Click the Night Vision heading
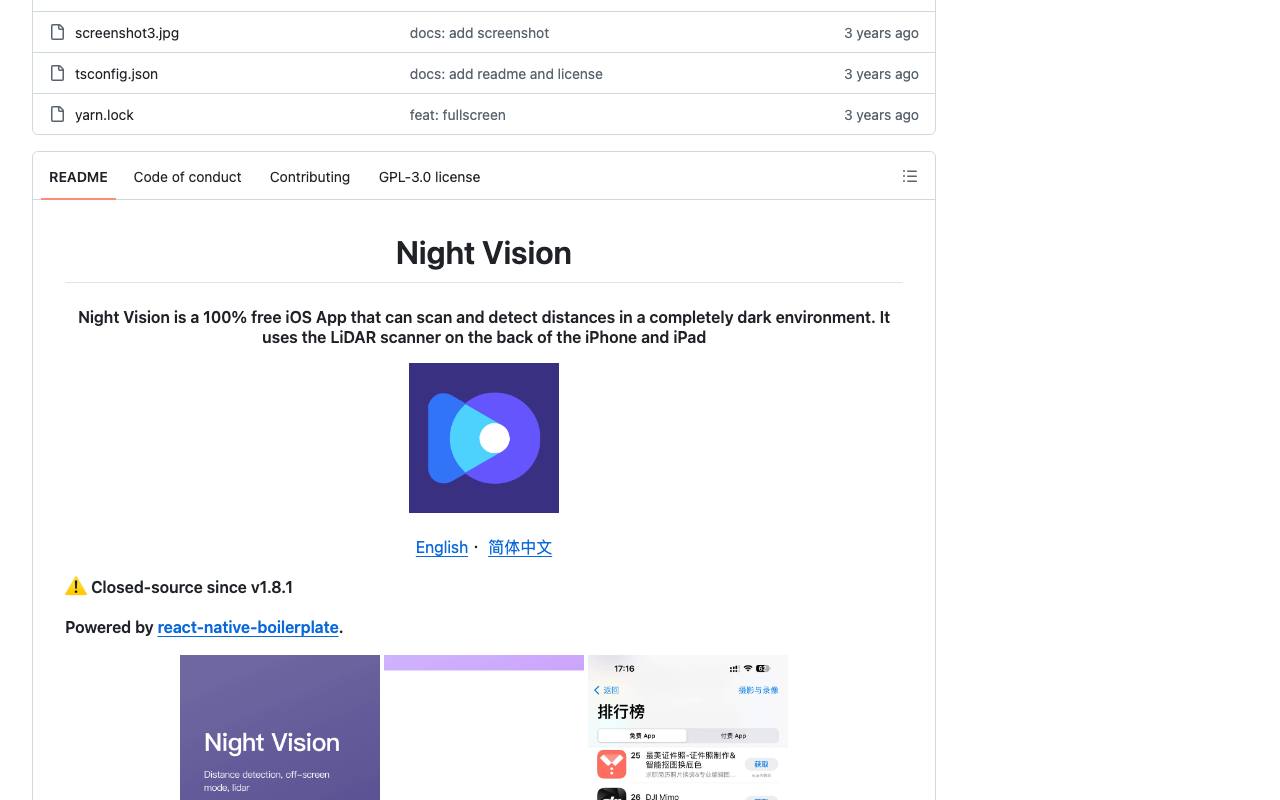Viewport: 1280px width, 800px height. [x=484, y=253]
